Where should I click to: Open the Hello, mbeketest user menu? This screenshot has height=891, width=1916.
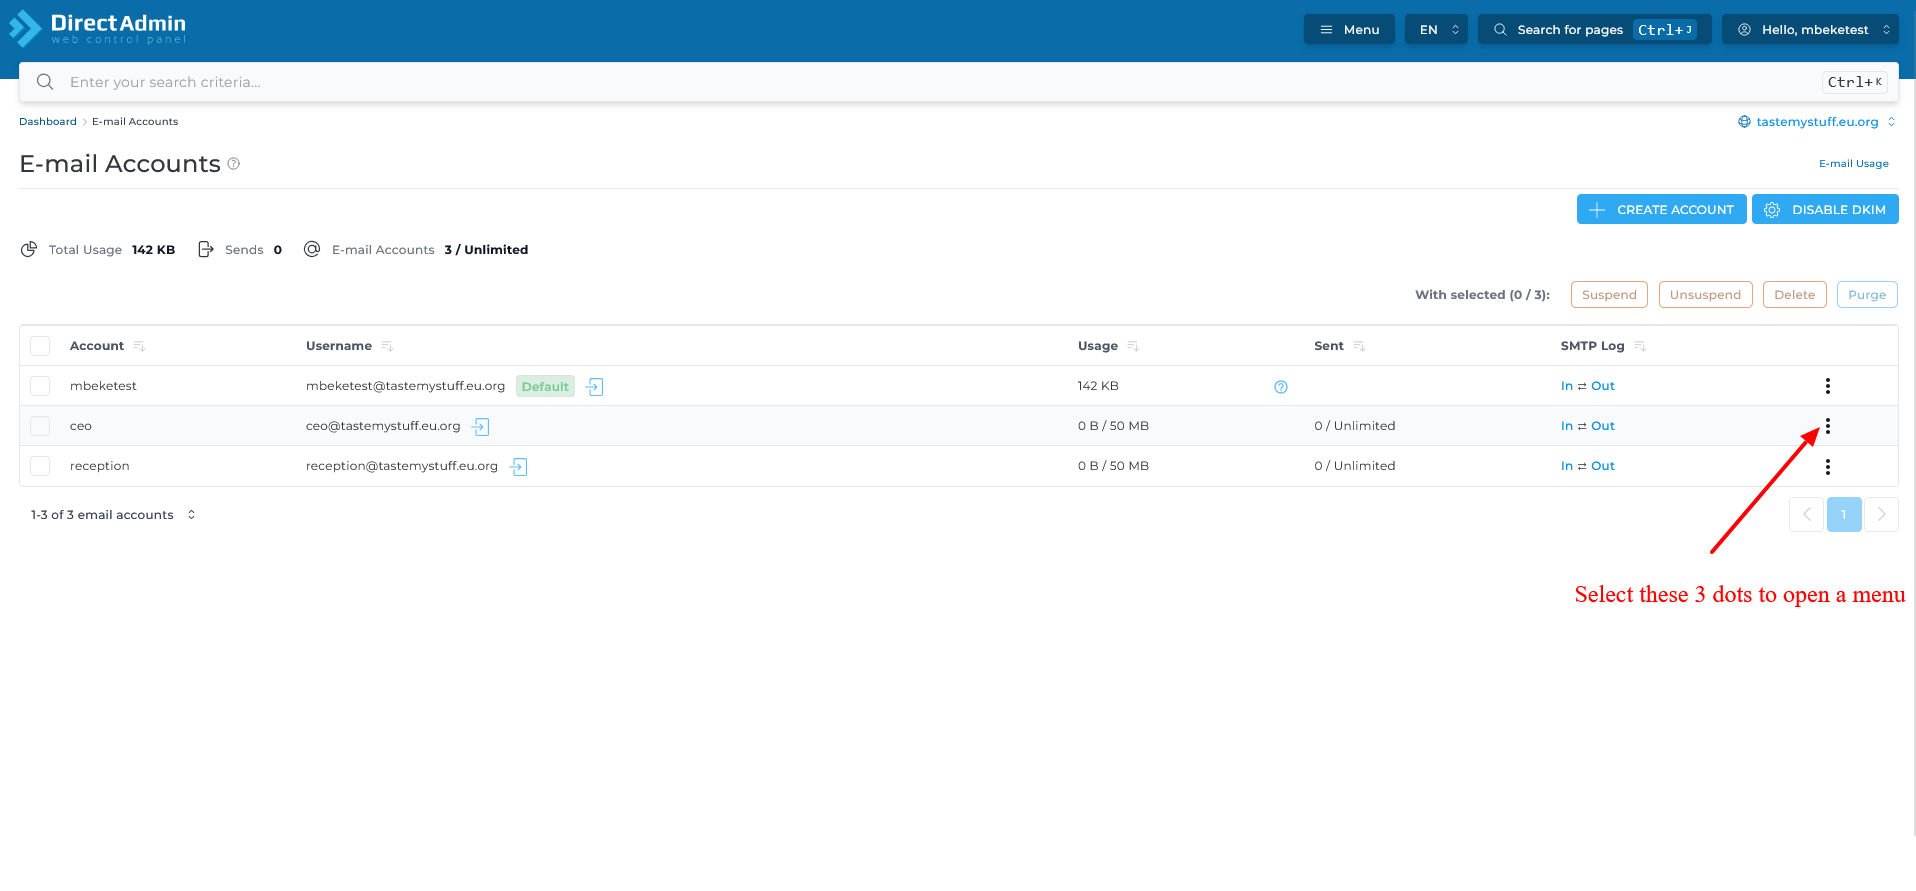coord(1814,30)
